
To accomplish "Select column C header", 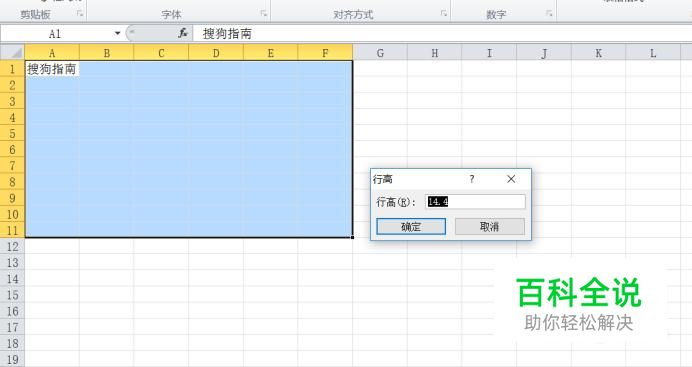I will pyautogui.click(x=161, y=53).
